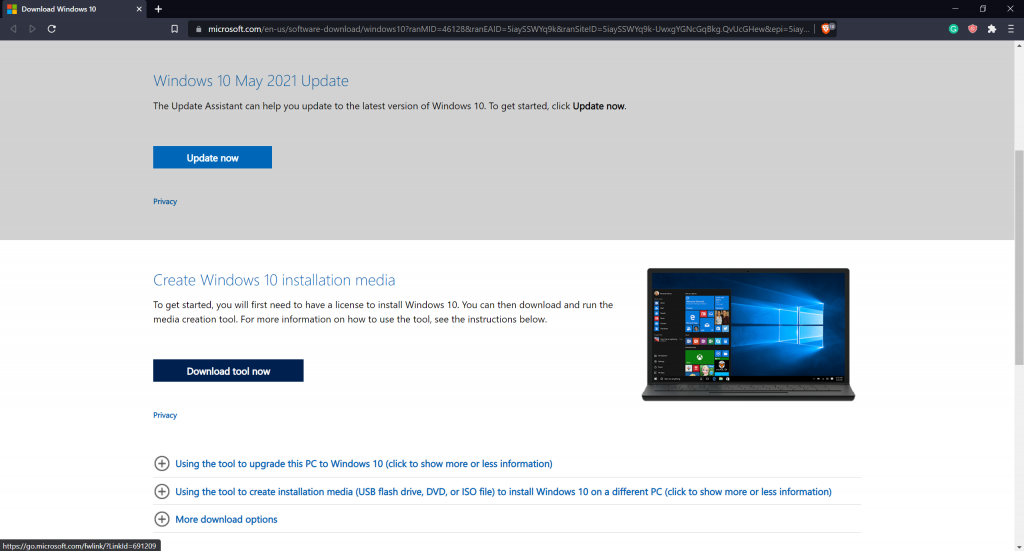Open Privacy link under Download tool now

coord(165,415)
